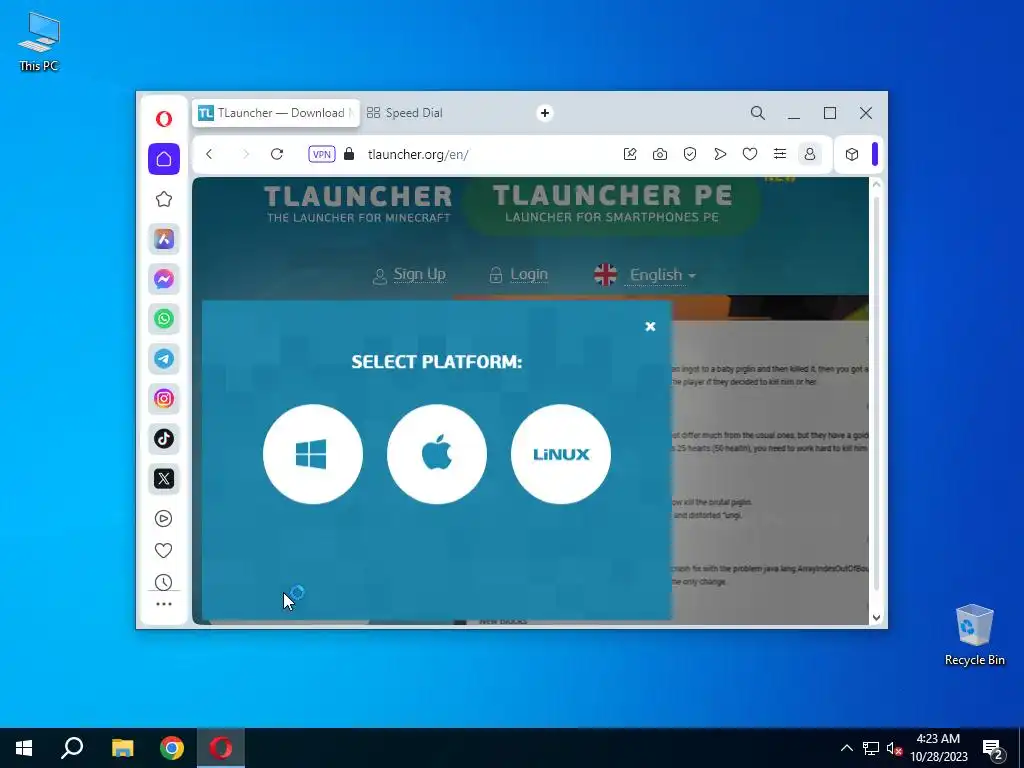Choose the Linux platform download
This screenshot has height=768, width=1024.
(x=560, y=454)
